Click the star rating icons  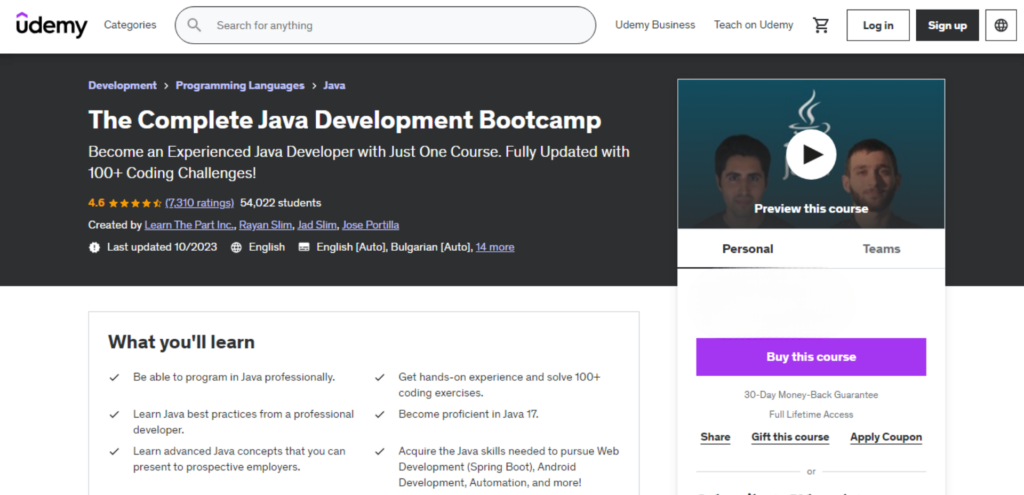pyautogui.click(x=135, y=203)
